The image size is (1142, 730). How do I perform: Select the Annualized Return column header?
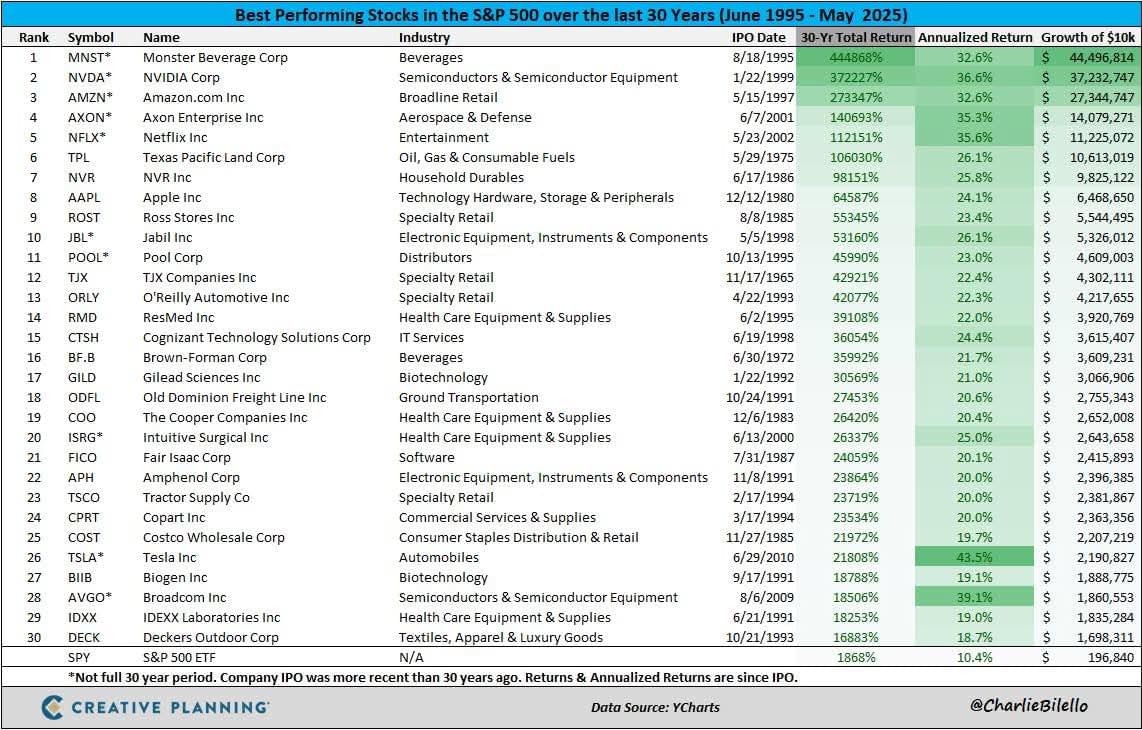click(975, 37)
